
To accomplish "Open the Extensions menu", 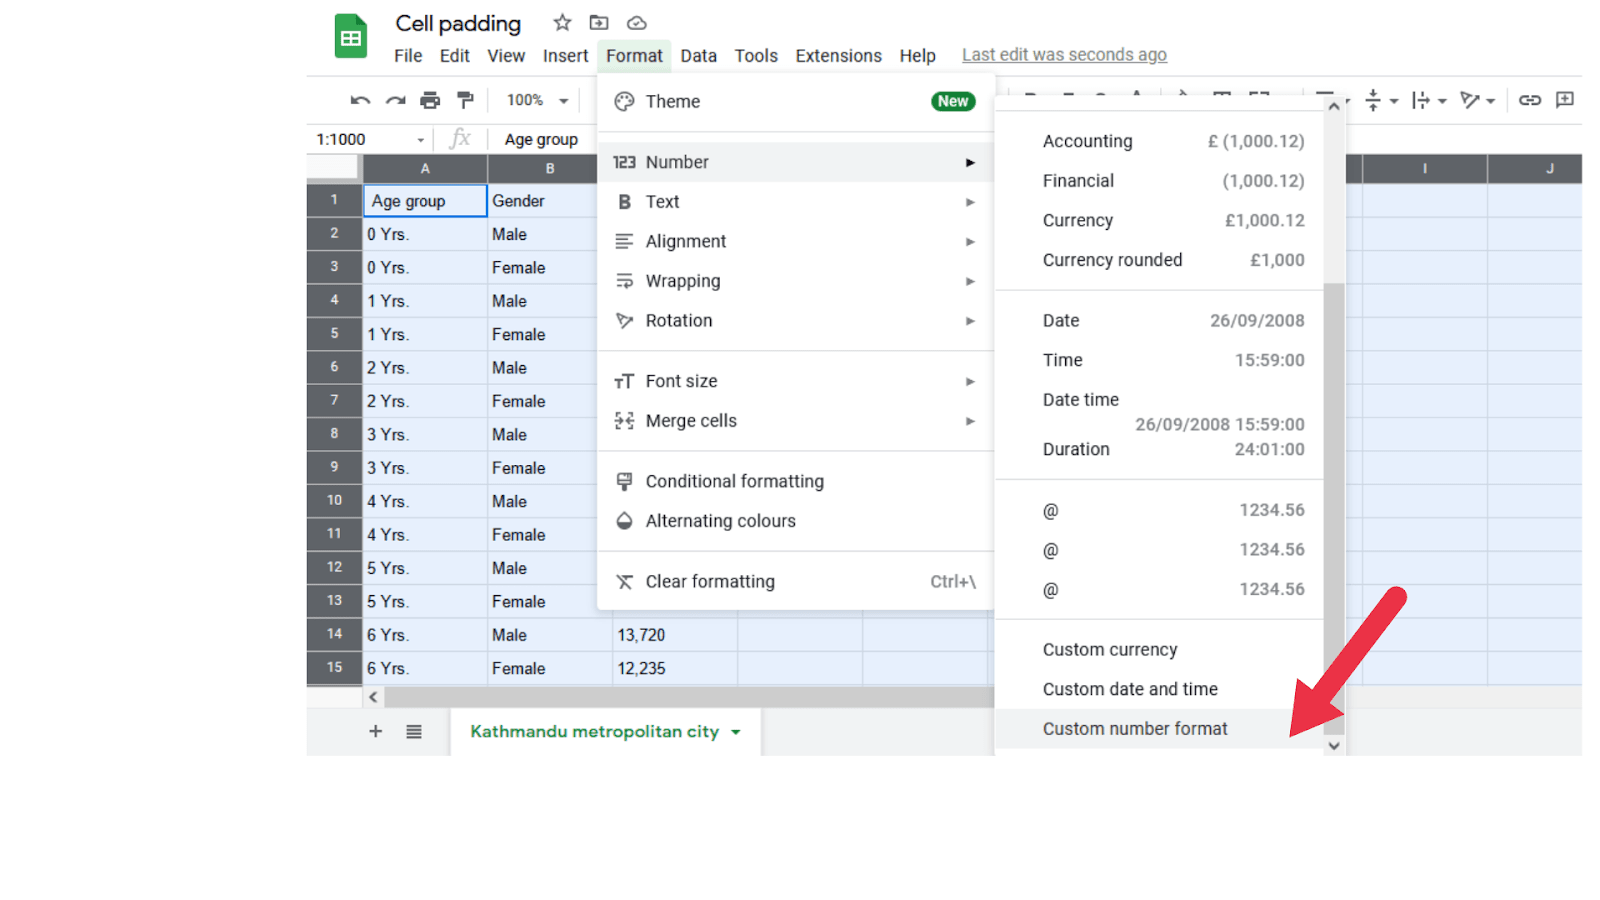I will click(838, 55).
